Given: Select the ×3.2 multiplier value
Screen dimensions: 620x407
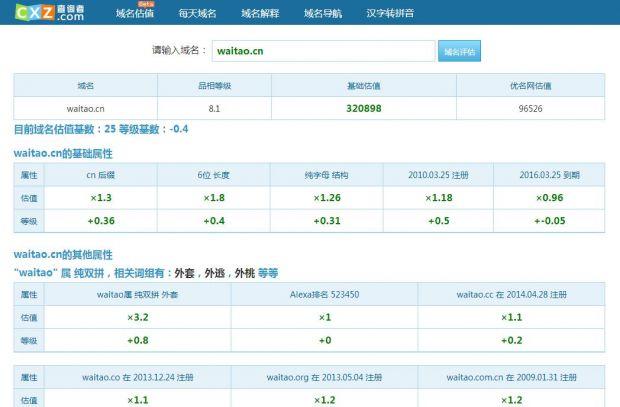Looking at the screenshot, I should click(138, 317).
